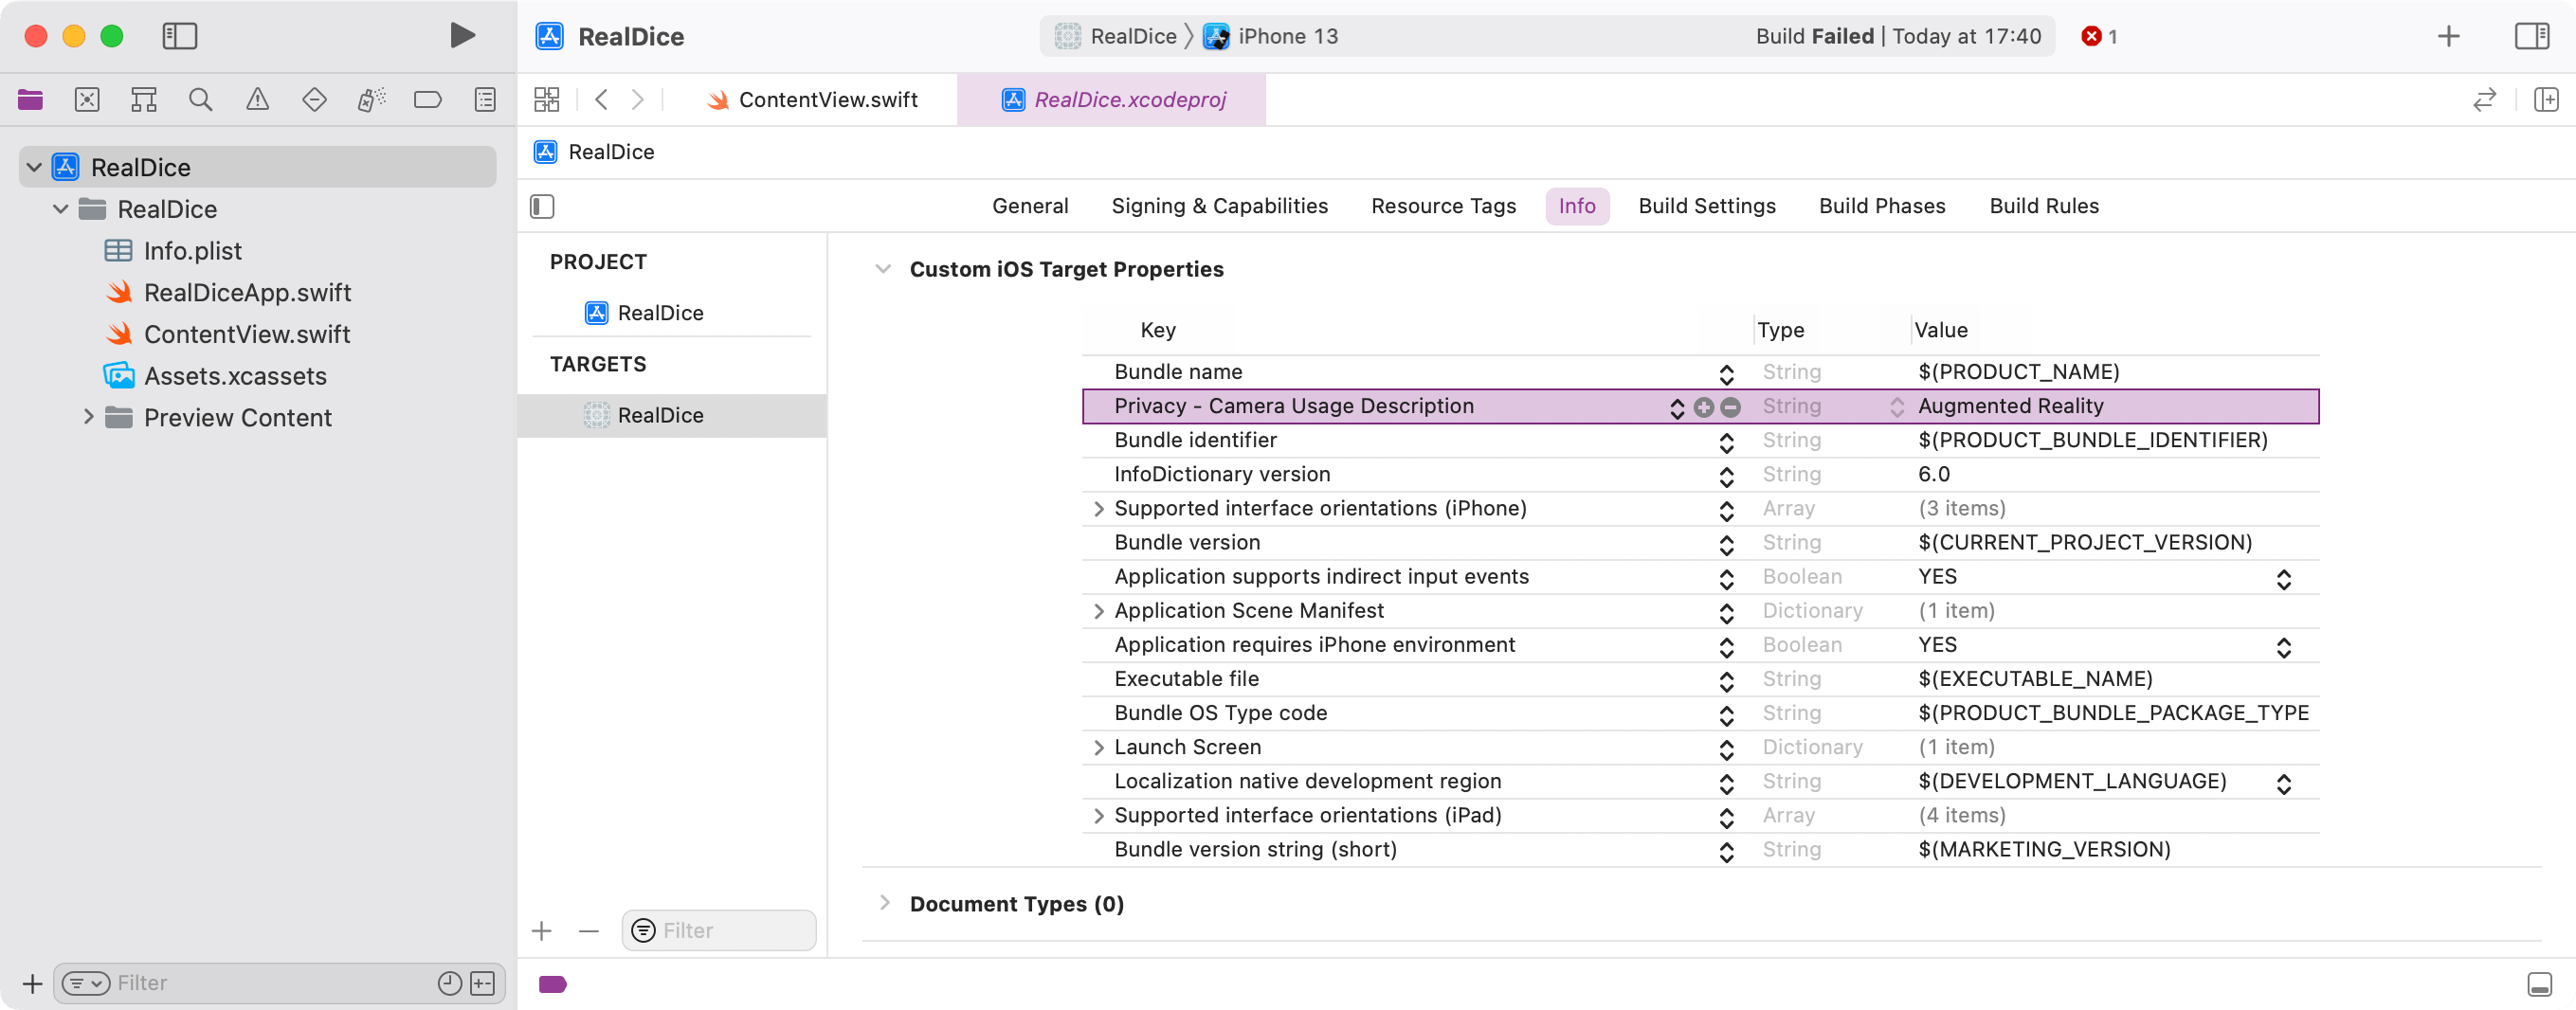Open the Report navigator
The image size is (2576, 1010).
[x=485, y=100]
